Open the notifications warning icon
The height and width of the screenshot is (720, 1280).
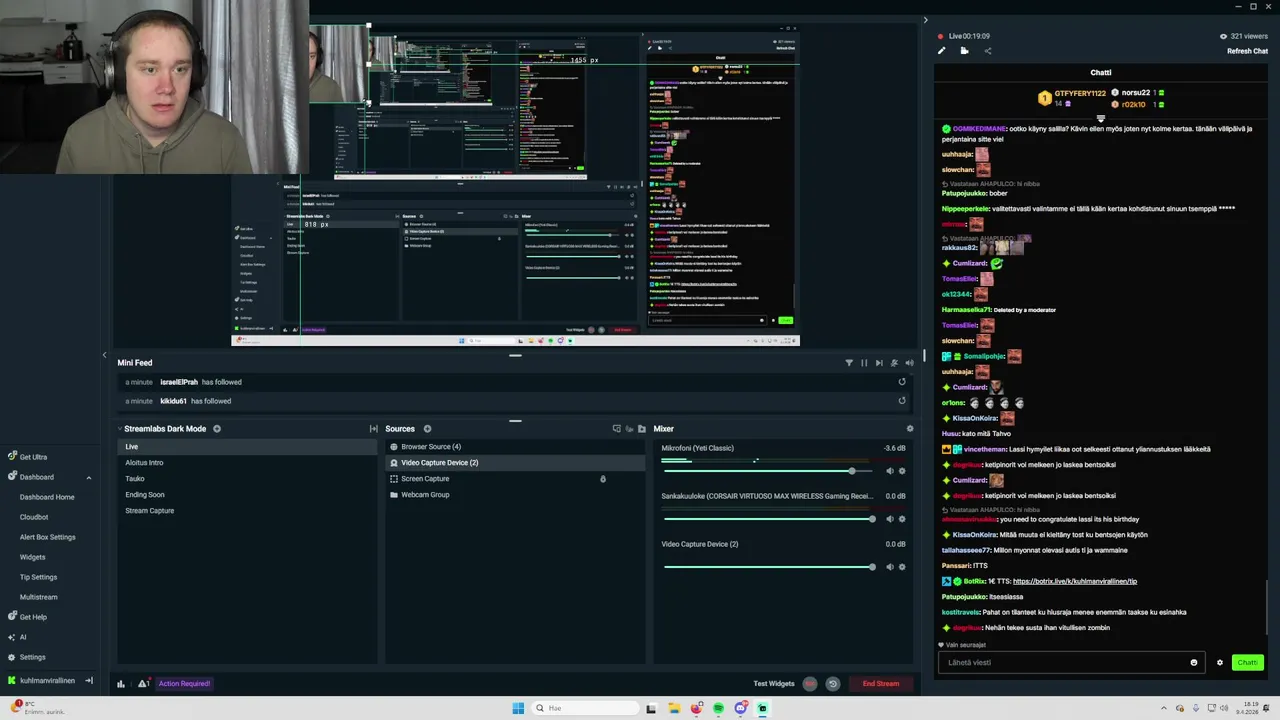143,684
